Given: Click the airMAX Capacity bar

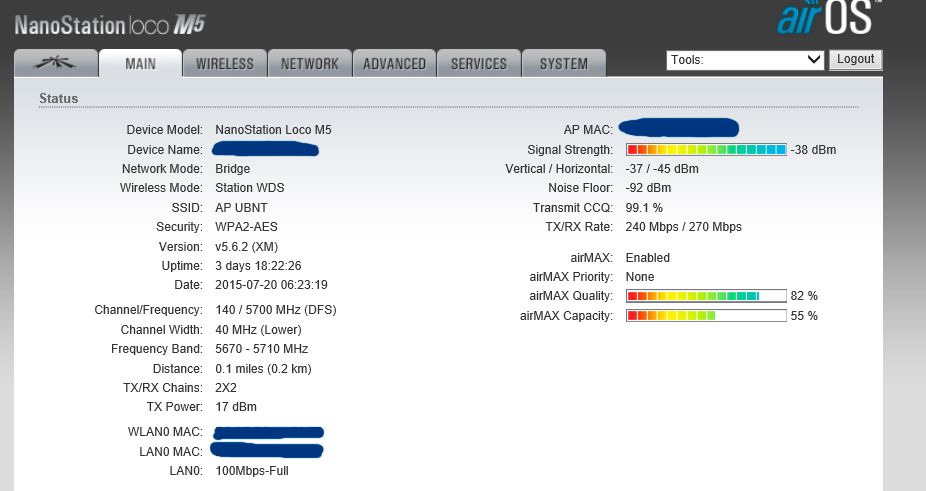Looking at the screenshot, I should [706, 316].
